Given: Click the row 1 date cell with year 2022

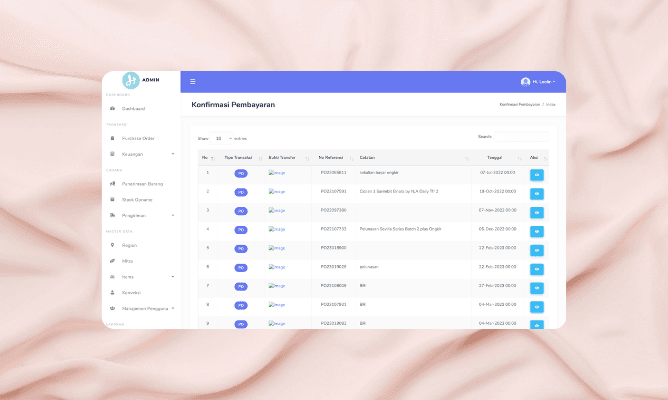Looking at the screenshot, I should pos(498,173).
